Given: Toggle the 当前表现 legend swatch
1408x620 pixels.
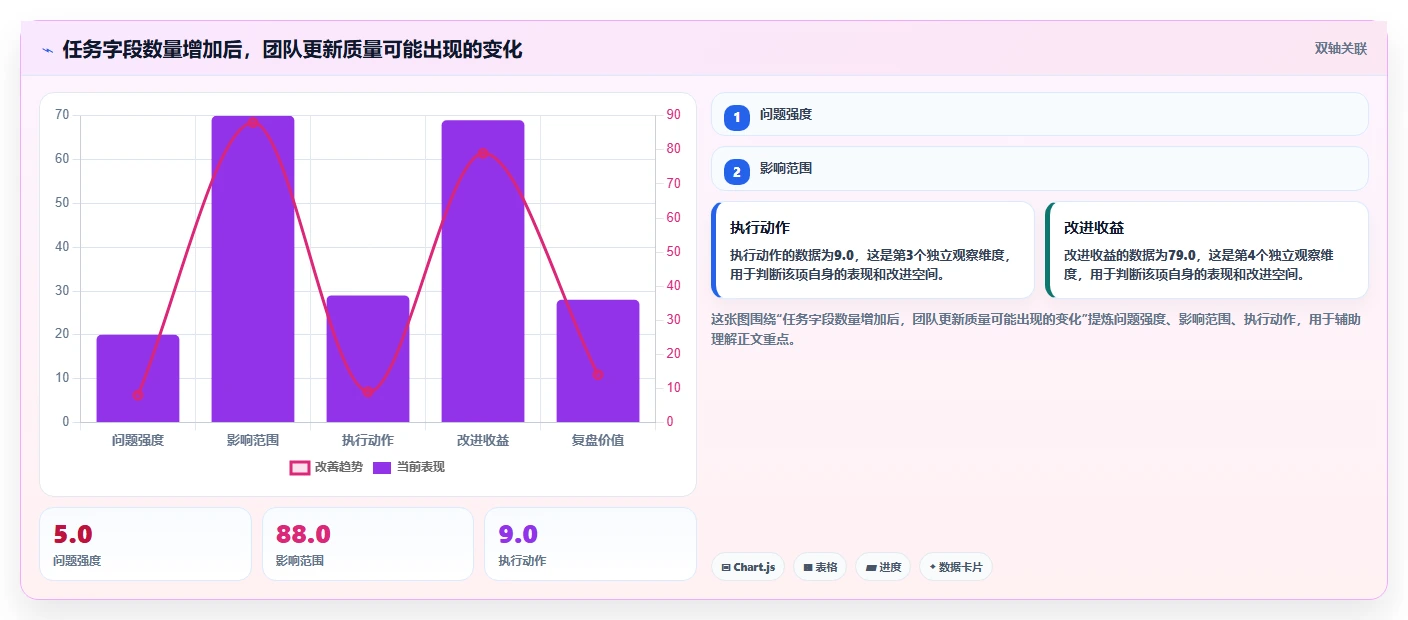Looking at the screenshot, I should [x=382, y=467].
